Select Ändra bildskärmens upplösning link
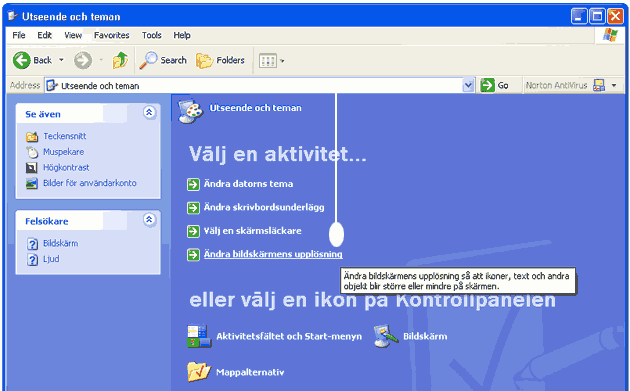Image resolution: width=630 pixels, height=391 pixels. 273,254
